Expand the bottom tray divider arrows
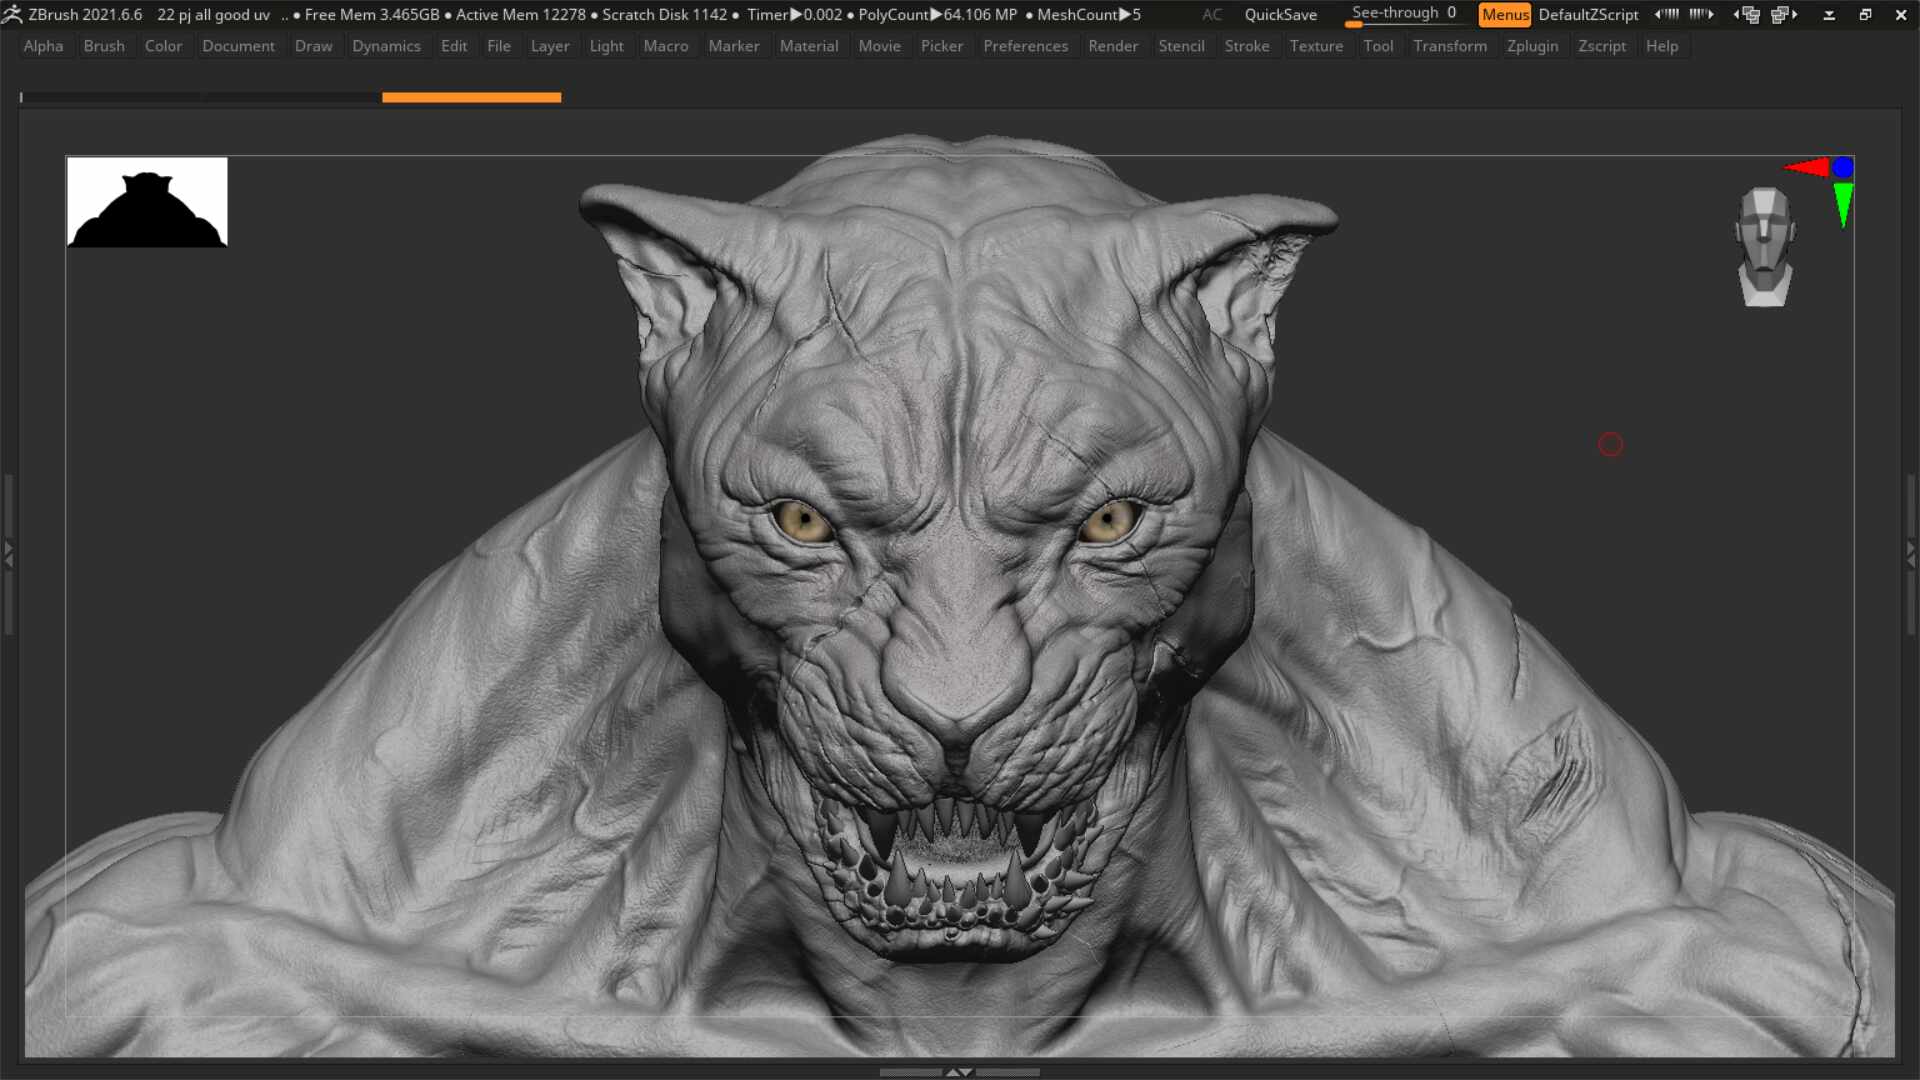1920x1080 pixels. coord(959,1072)
